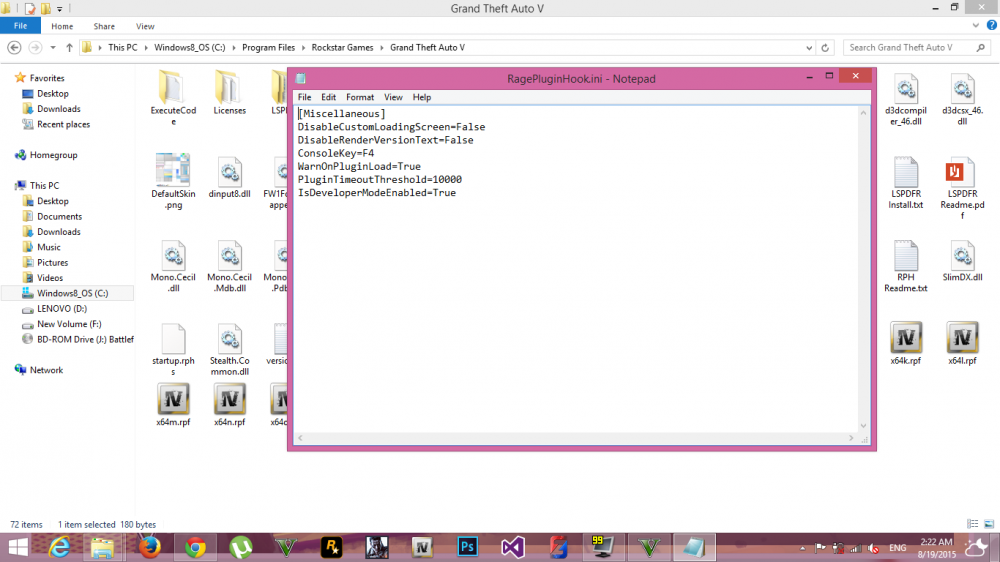
Task: Open Firefox from the taskbar
Action: [x=150, y=547]
